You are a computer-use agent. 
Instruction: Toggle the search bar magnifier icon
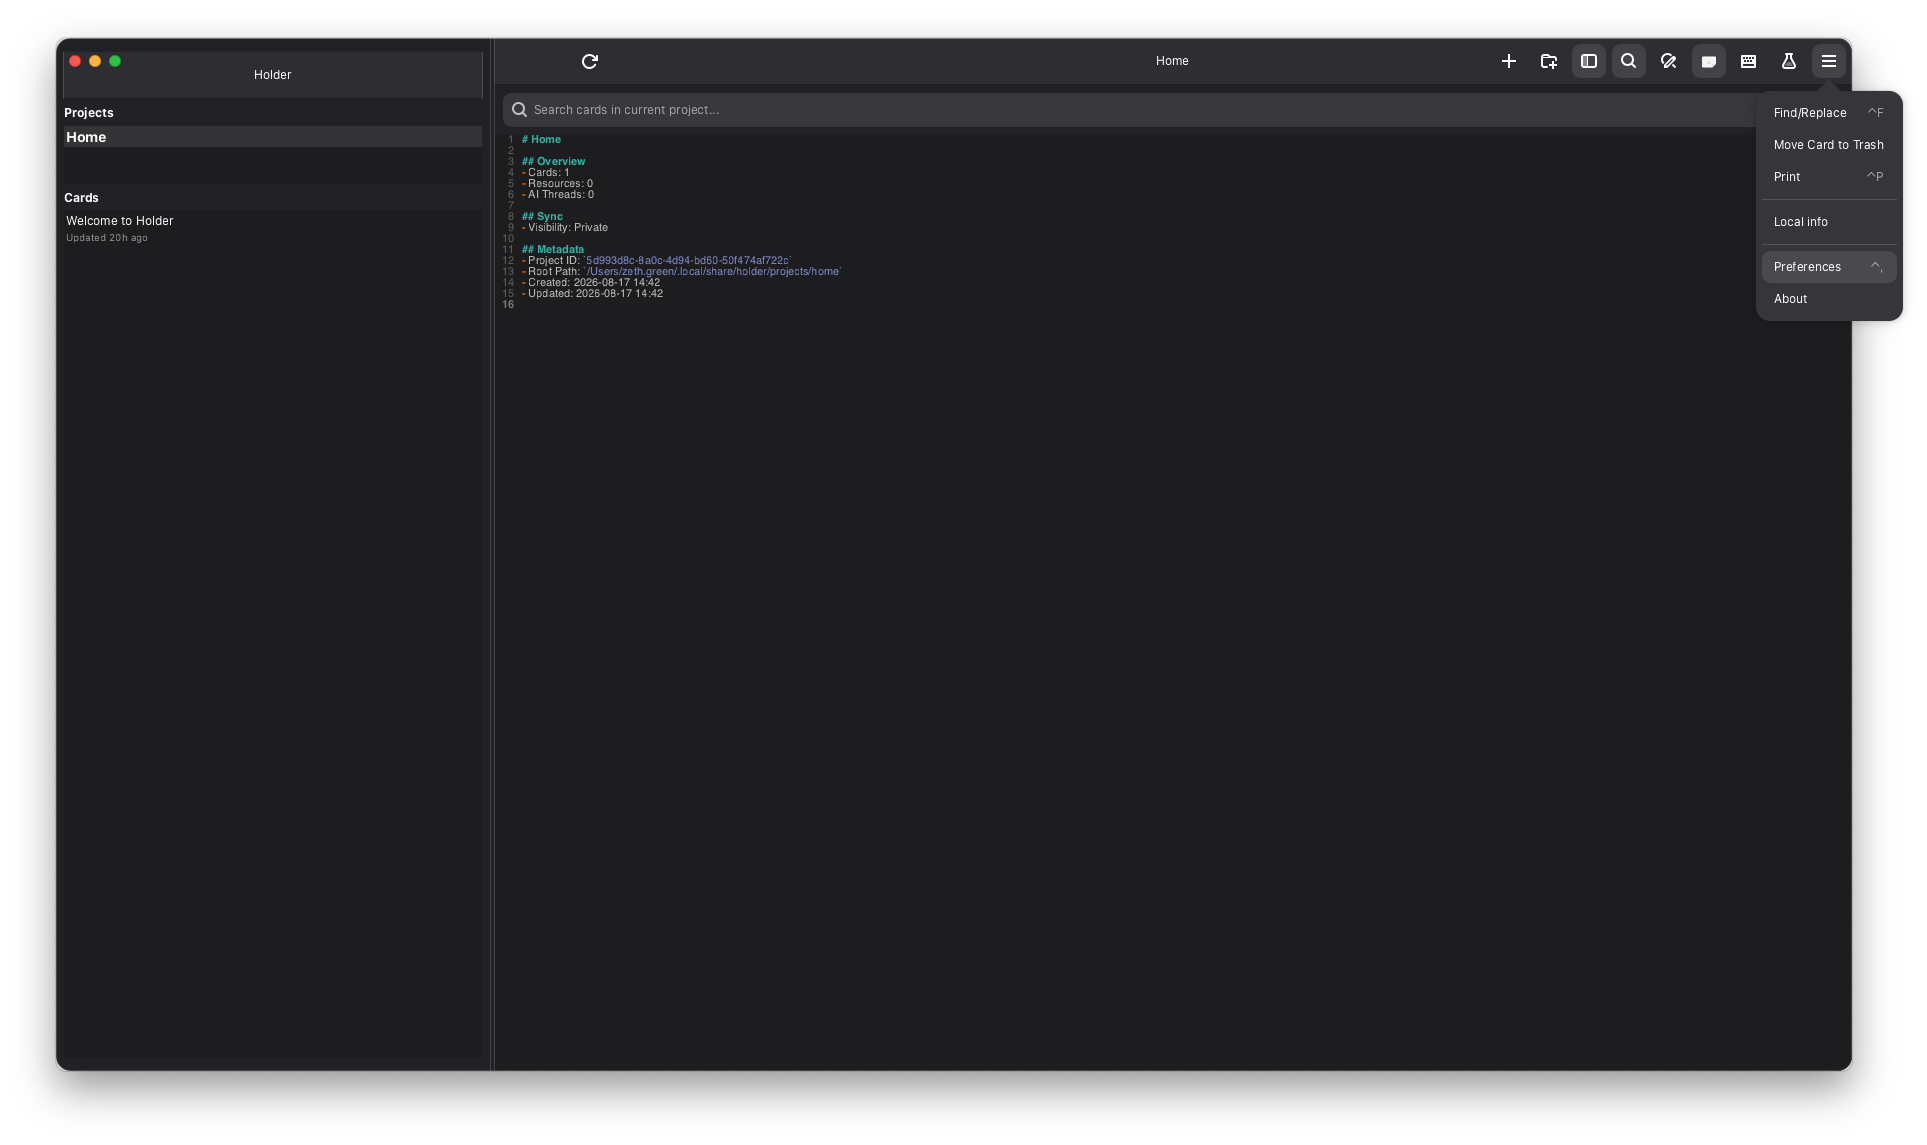[x=1629, y=61]
